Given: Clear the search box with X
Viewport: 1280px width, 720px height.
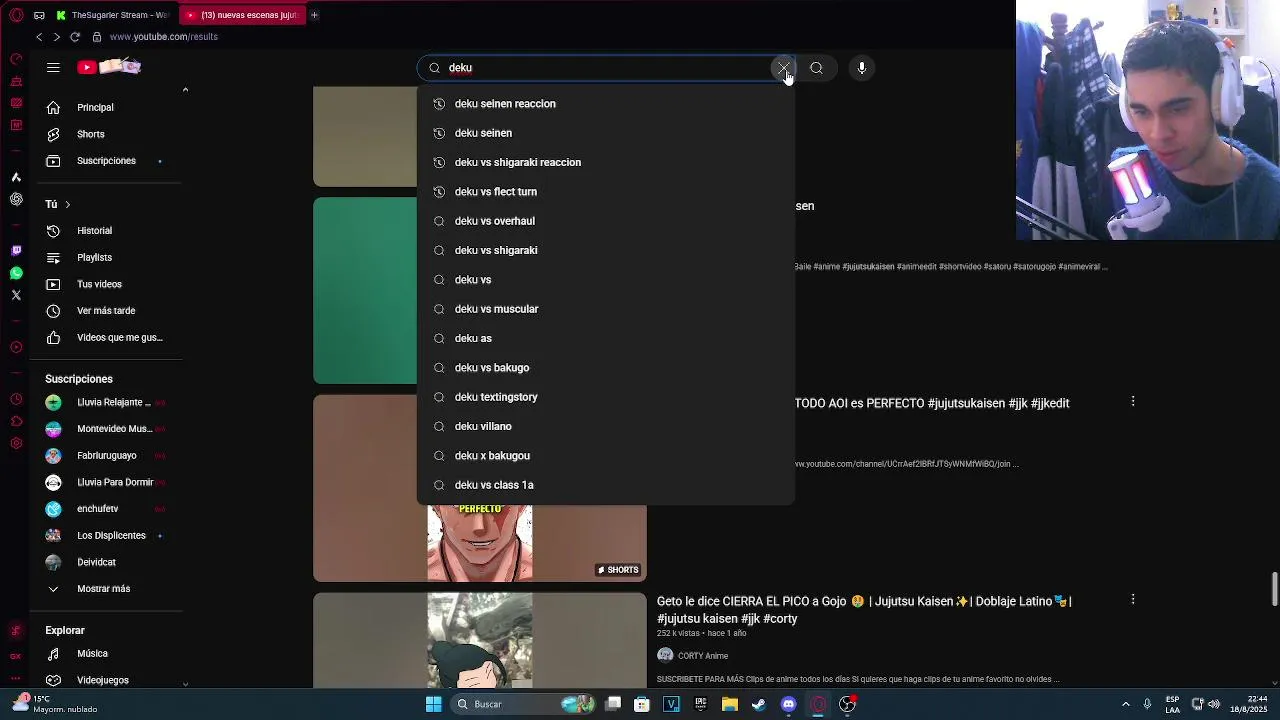Looking at the screenshot, I should point(783,68).
